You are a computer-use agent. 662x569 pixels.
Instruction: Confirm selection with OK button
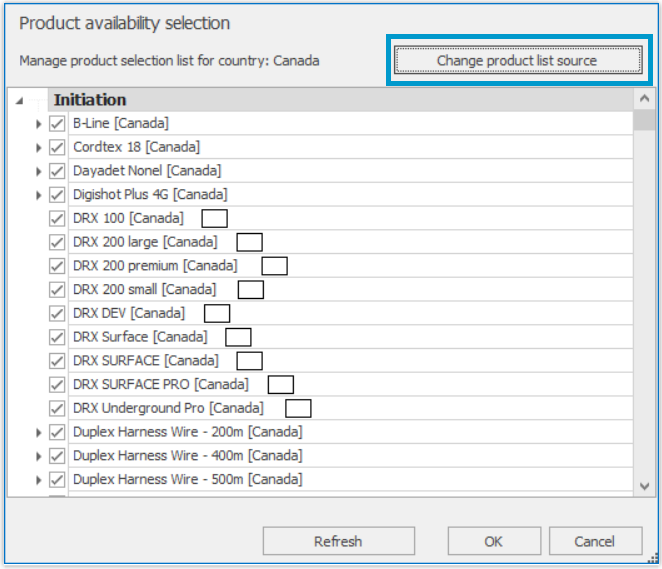[494, 541]
